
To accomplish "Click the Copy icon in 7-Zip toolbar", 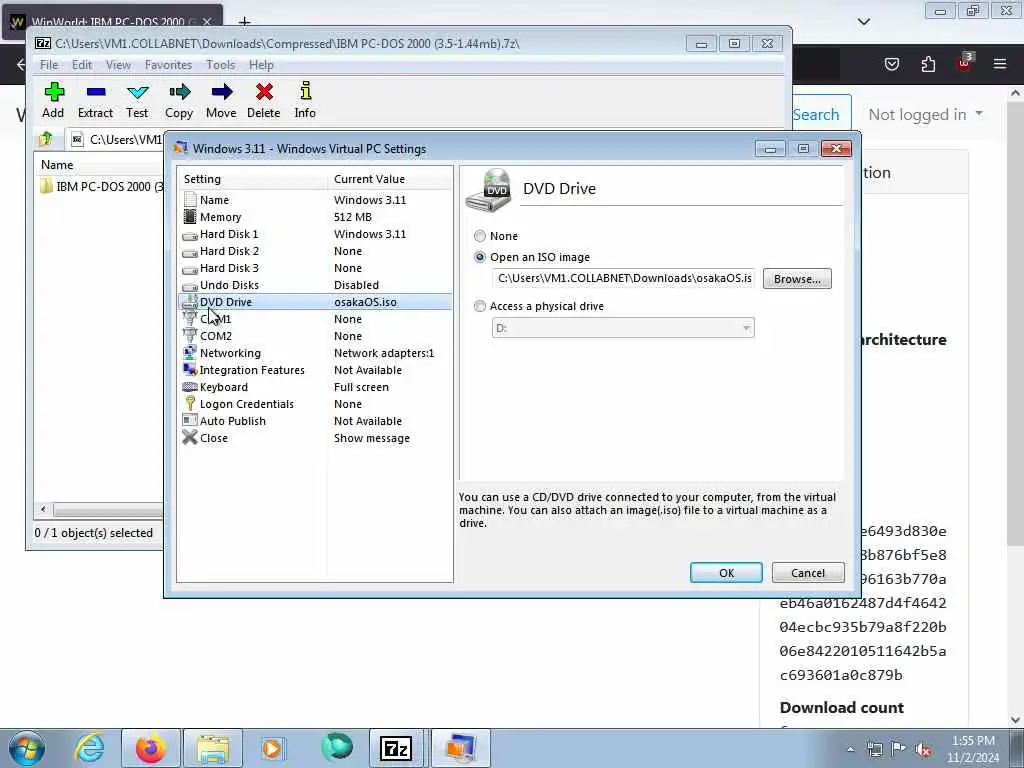I will tap(179, 100).
